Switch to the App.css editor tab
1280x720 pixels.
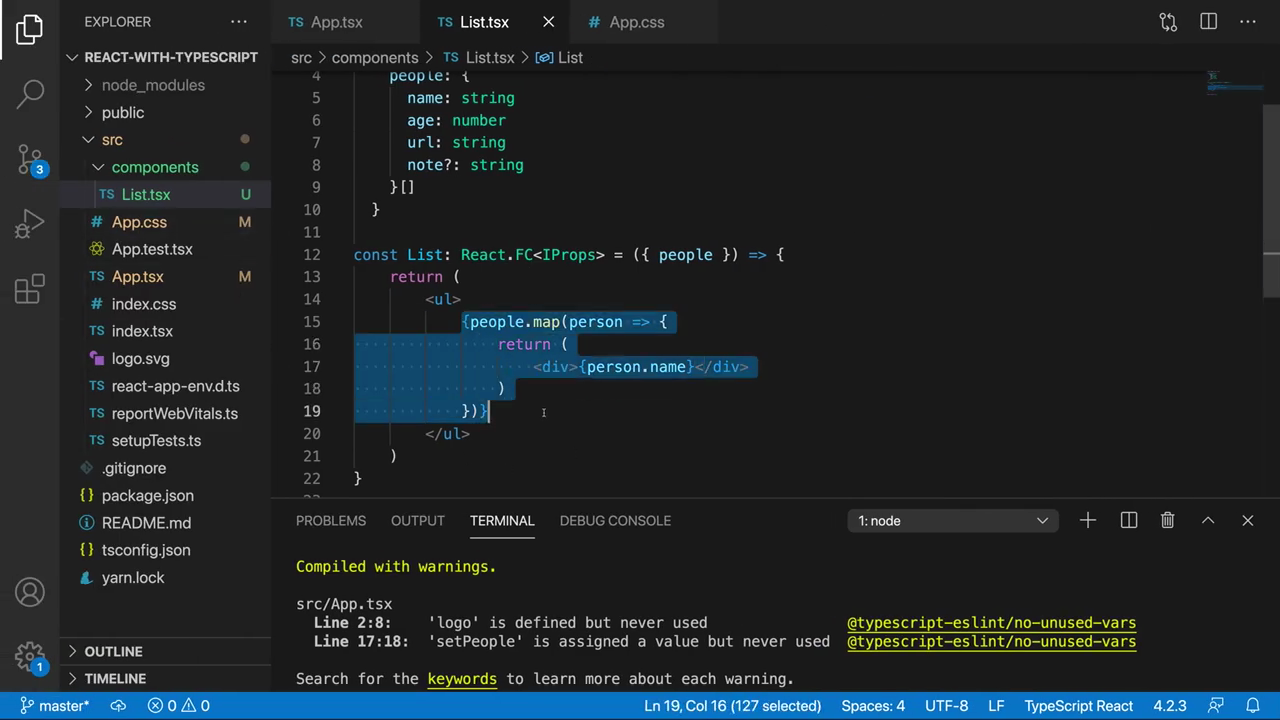coord(644,22)
